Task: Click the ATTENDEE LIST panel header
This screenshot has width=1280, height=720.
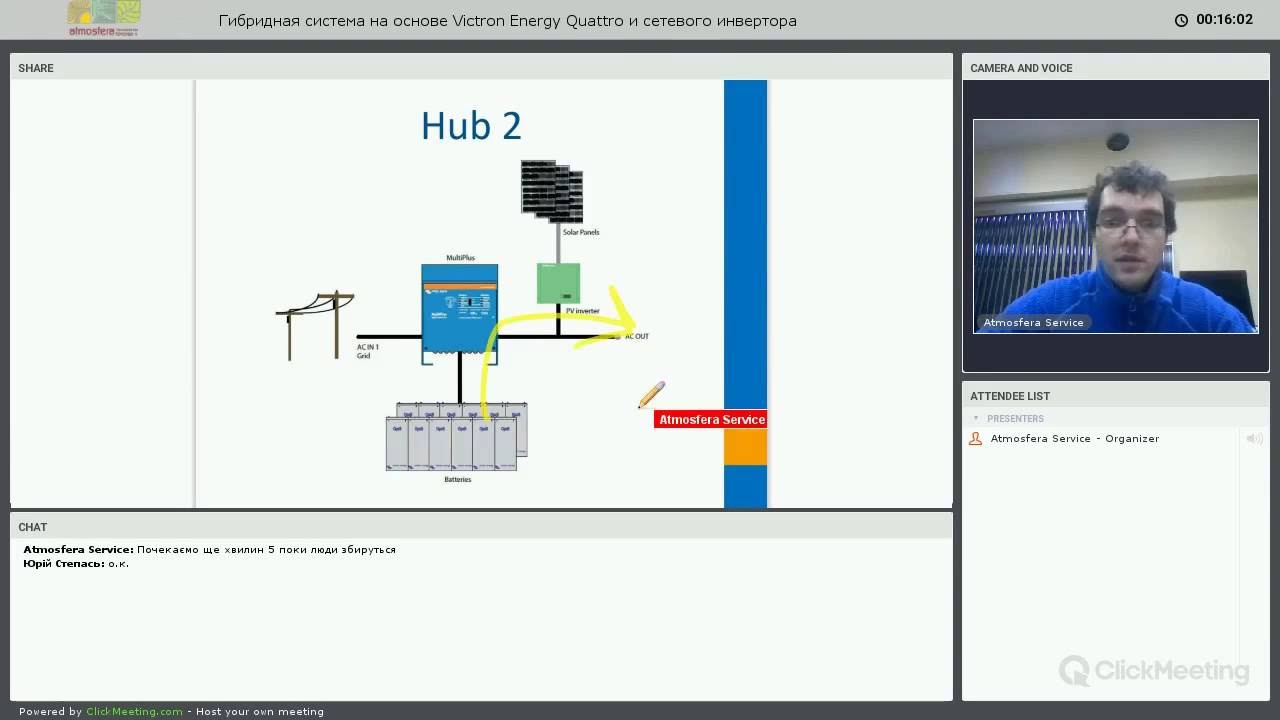Action: click(1115, 396)
